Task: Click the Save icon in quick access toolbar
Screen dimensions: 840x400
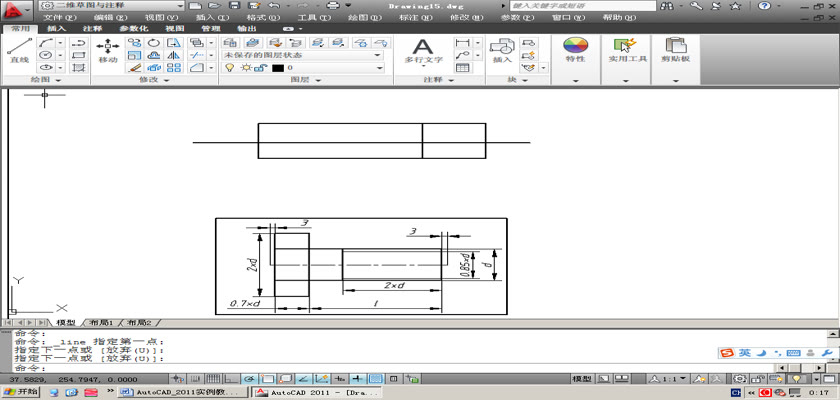Action: (x=234, y=5)
